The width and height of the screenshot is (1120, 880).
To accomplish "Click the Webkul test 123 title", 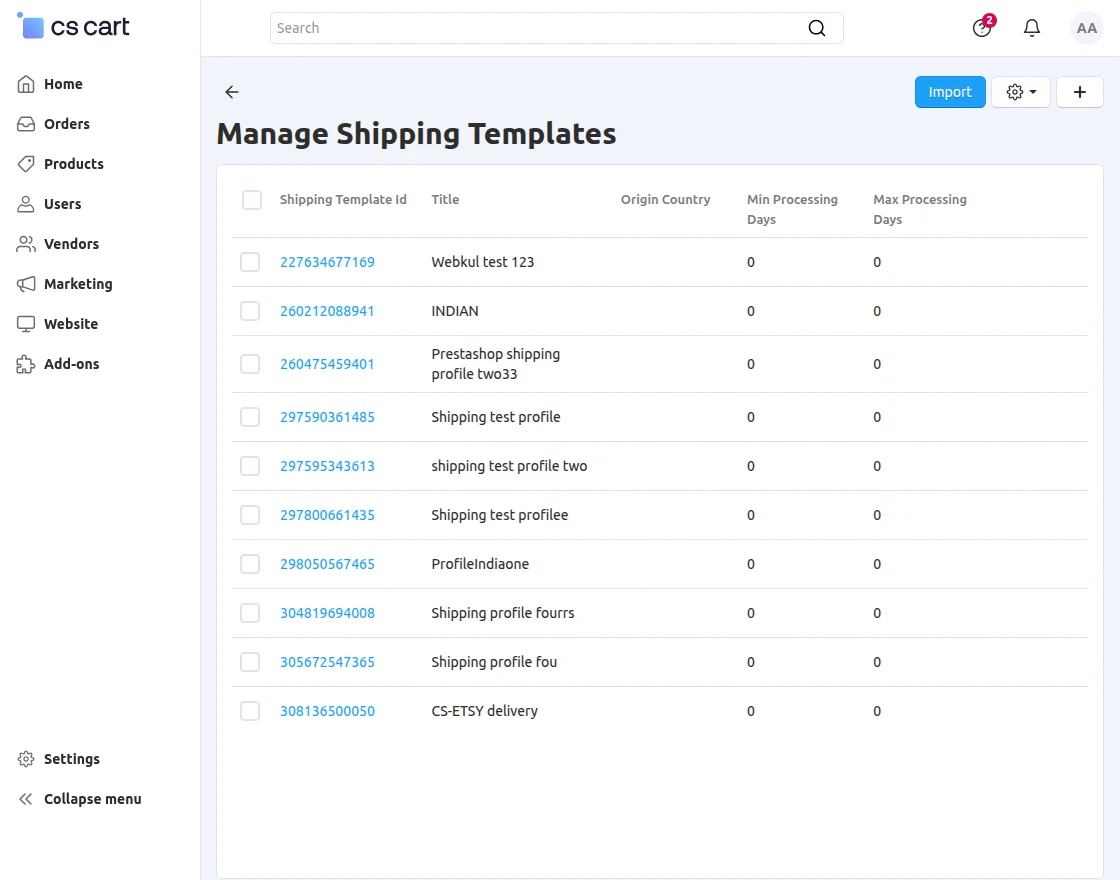I will [483, 261].
